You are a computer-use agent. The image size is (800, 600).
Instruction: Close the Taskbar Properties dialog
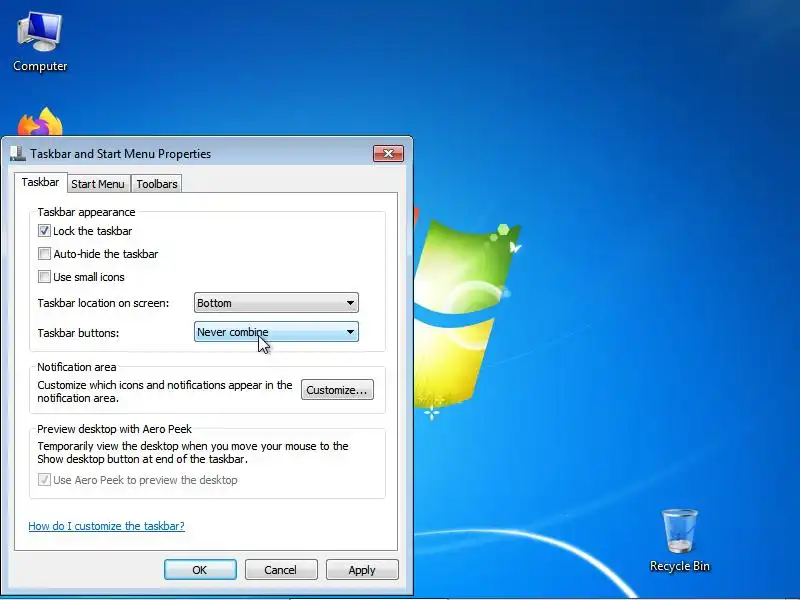point(388,154)
